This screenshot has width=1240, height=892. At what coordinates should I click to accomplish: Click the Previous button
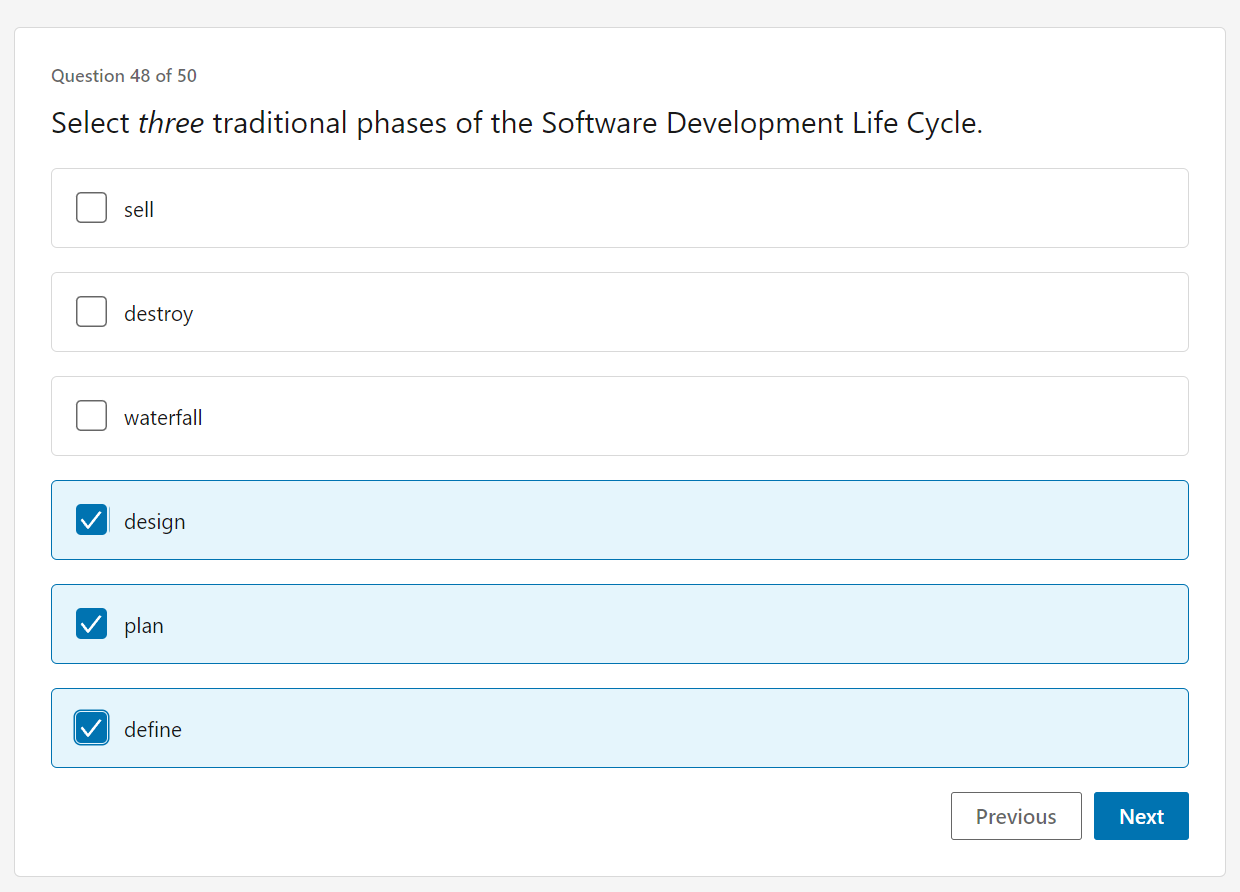pos(1016,816)
